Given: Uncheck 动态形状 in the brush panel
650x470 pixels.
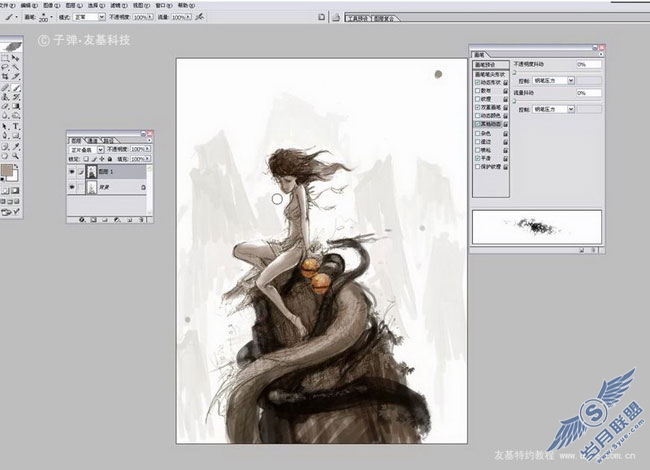Looking at the screenshot, I should (477, 82).
